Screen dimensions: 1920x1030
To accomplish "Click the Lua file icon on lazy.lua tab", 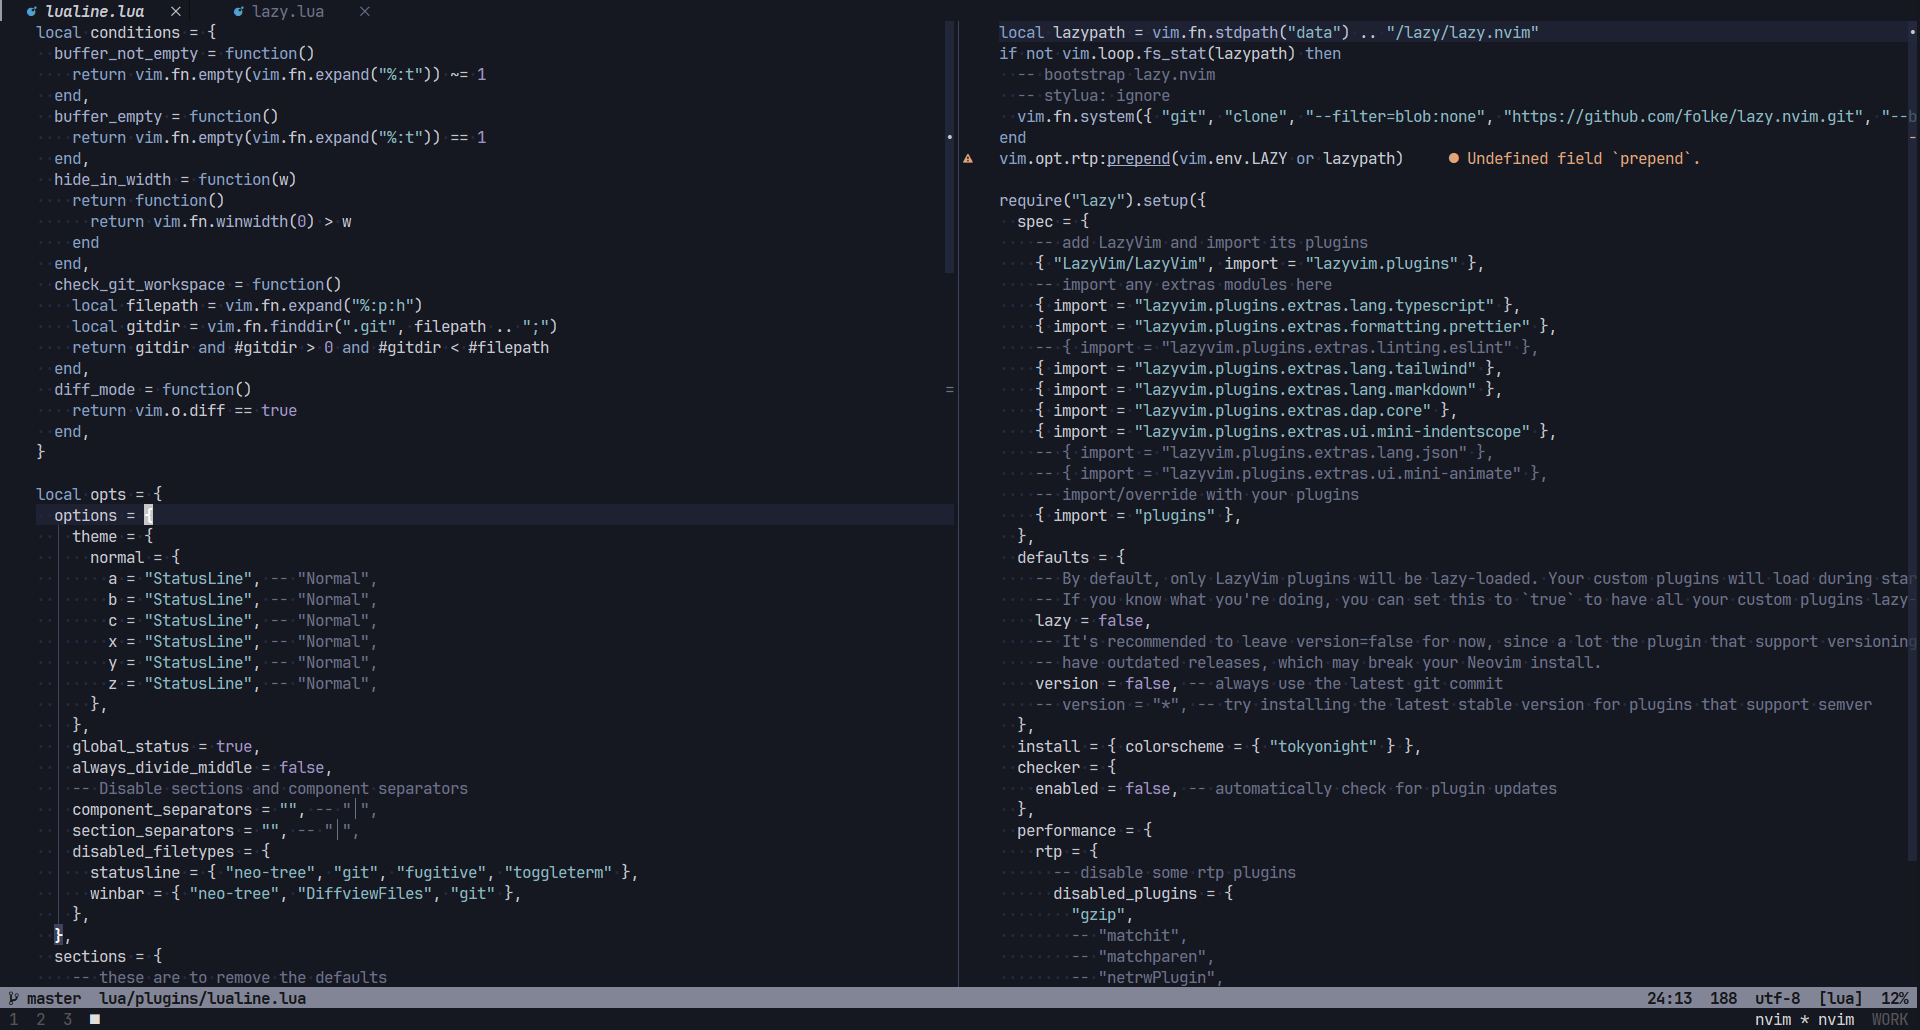I will pos(238,11).
